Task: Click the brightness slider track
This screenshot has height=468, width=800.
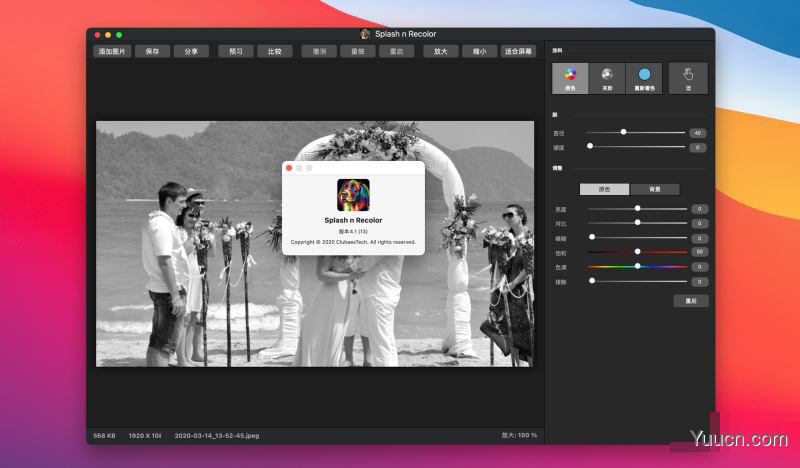Action: (637, 208)
